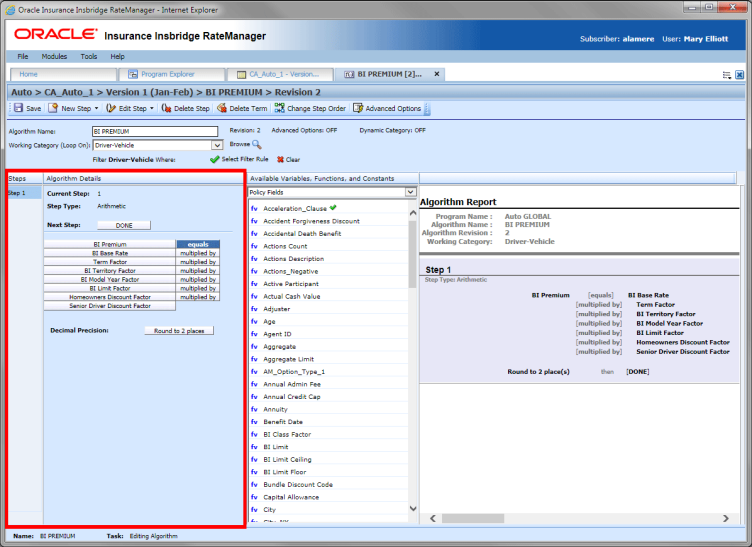
Task: Close the BI PREMIUM [2] tab
Action: point(437,74)
